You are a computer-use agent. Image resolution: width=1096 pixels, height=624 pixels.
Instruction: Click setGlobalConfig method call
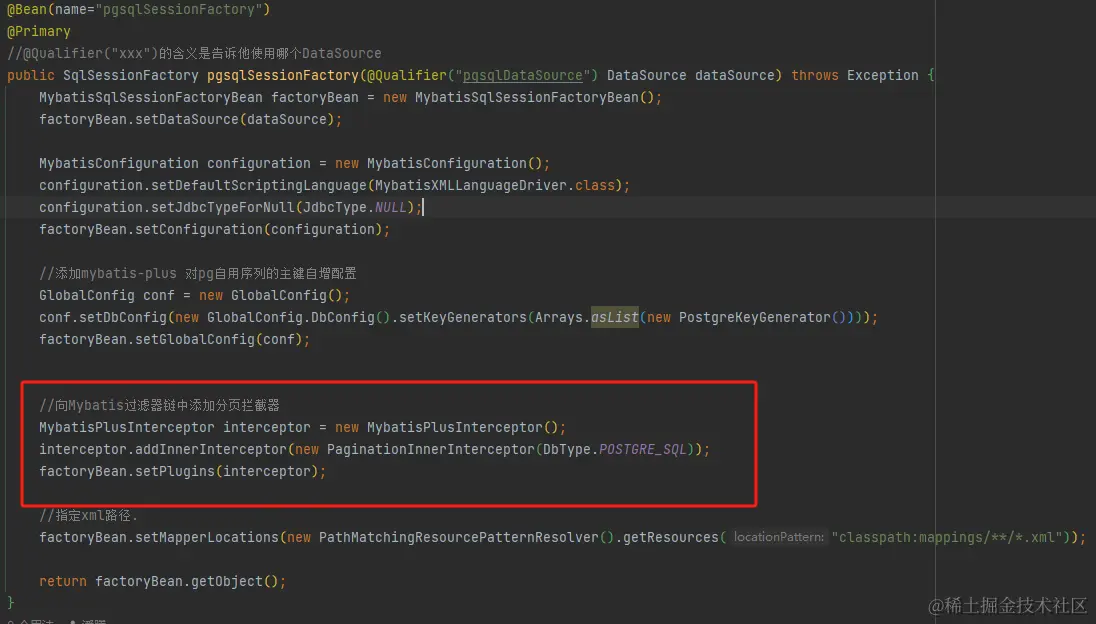194,340
